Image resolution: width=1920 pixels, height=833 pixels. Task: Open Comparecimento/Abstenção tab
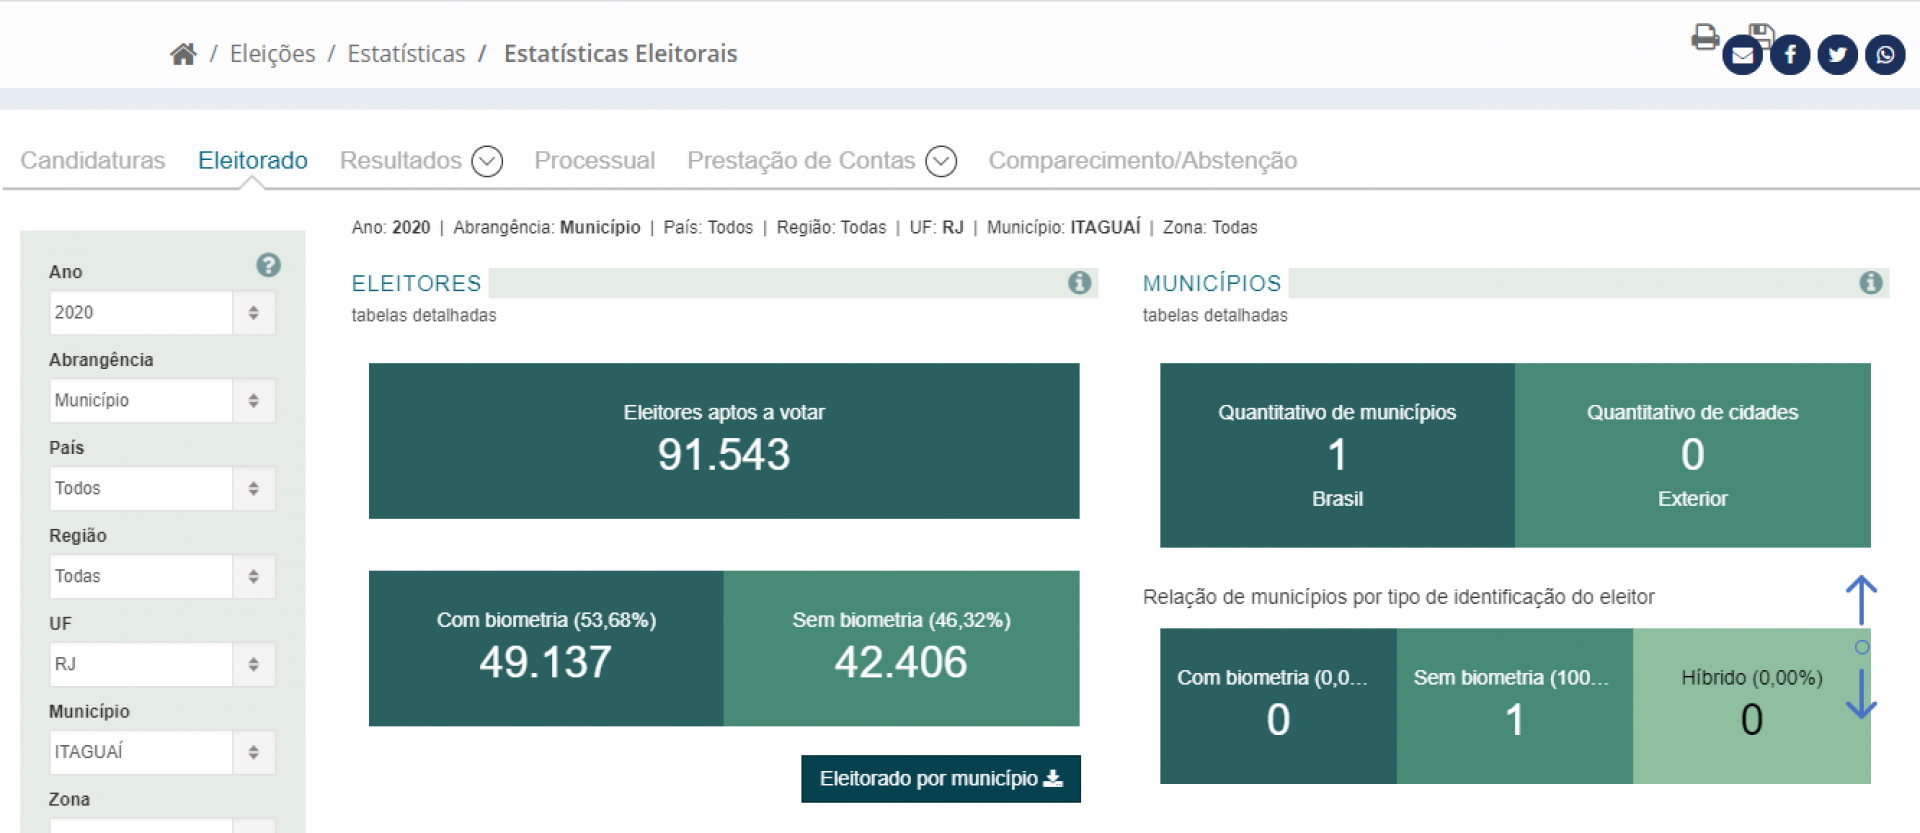click(1143, 161)
